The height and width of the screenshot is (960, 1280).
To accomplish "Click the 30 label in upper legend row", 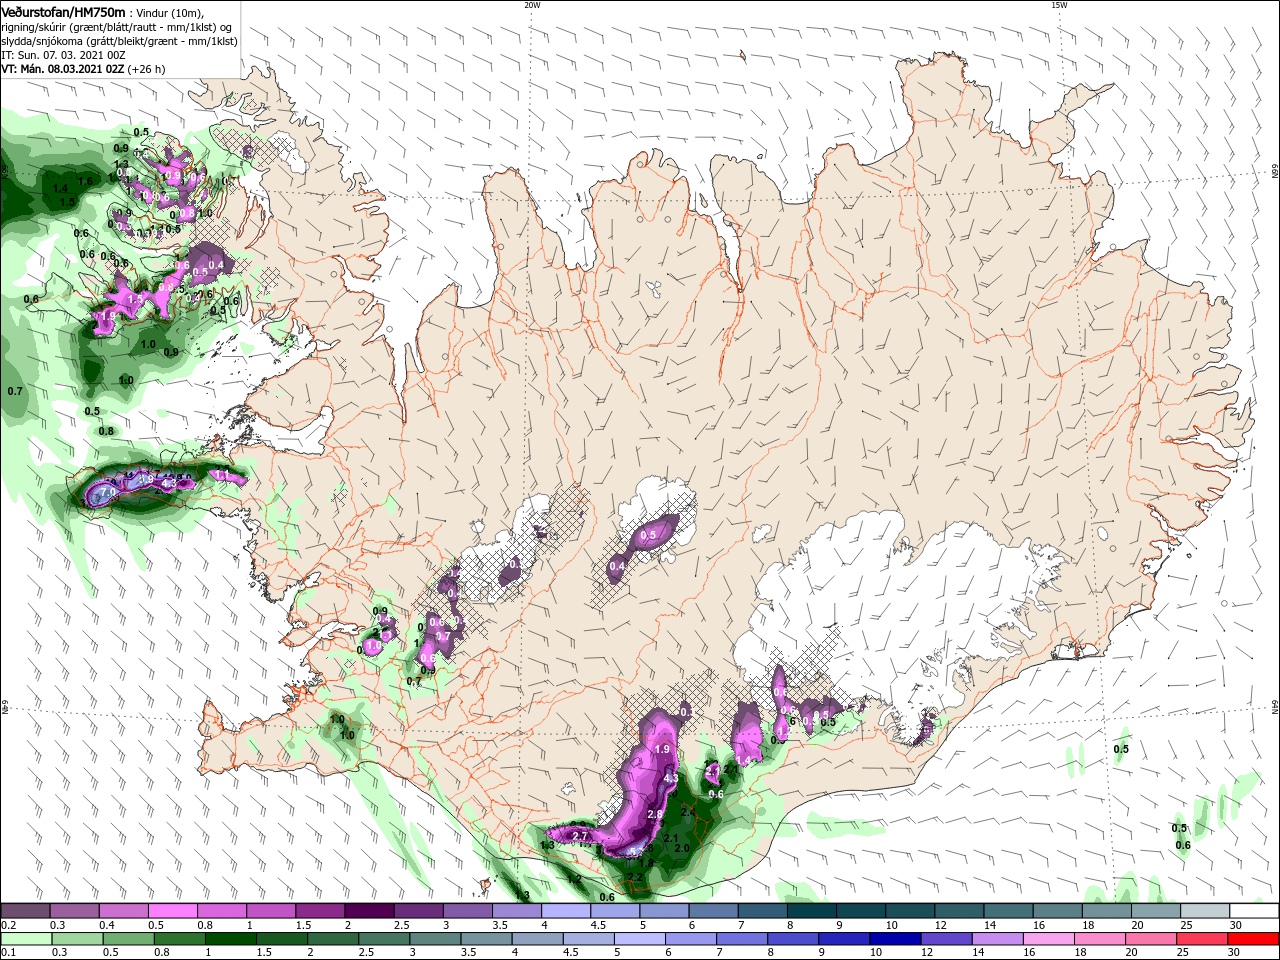I will (x=1236, y=925).
